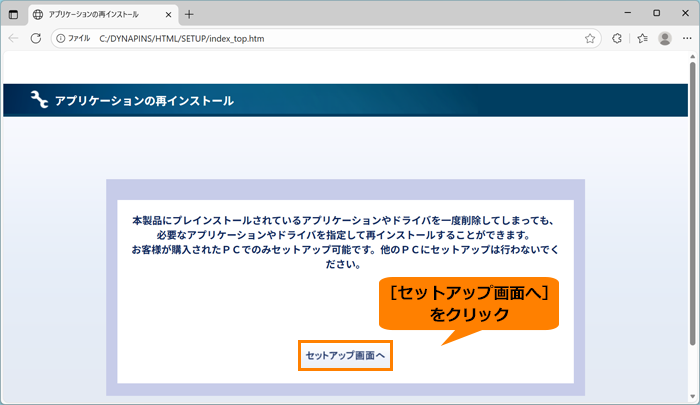Viewport: 700px width, 405px height.
Task: Click the wrench icon in the page header
Action: [39, 100]
